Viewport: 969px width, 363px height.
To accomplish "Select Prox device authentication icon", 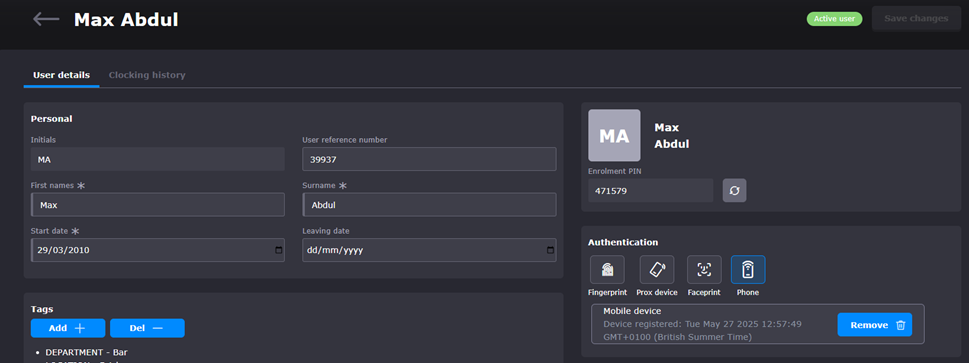I will (657, 270).
